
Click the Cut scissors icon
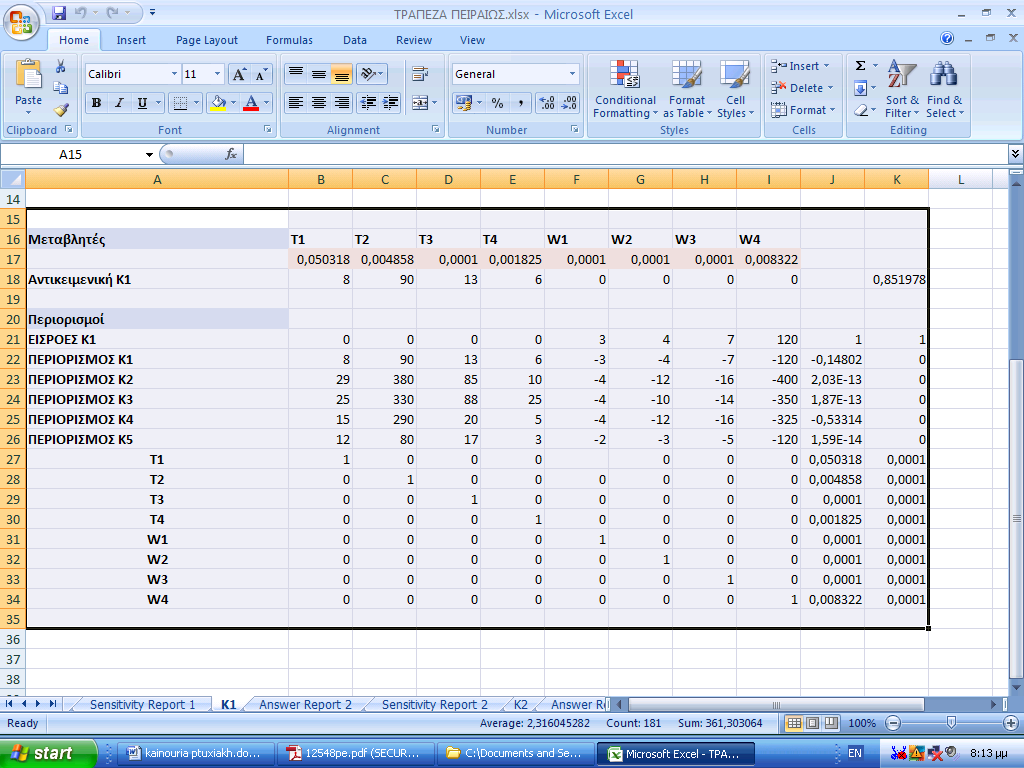(x=61, y=67)
